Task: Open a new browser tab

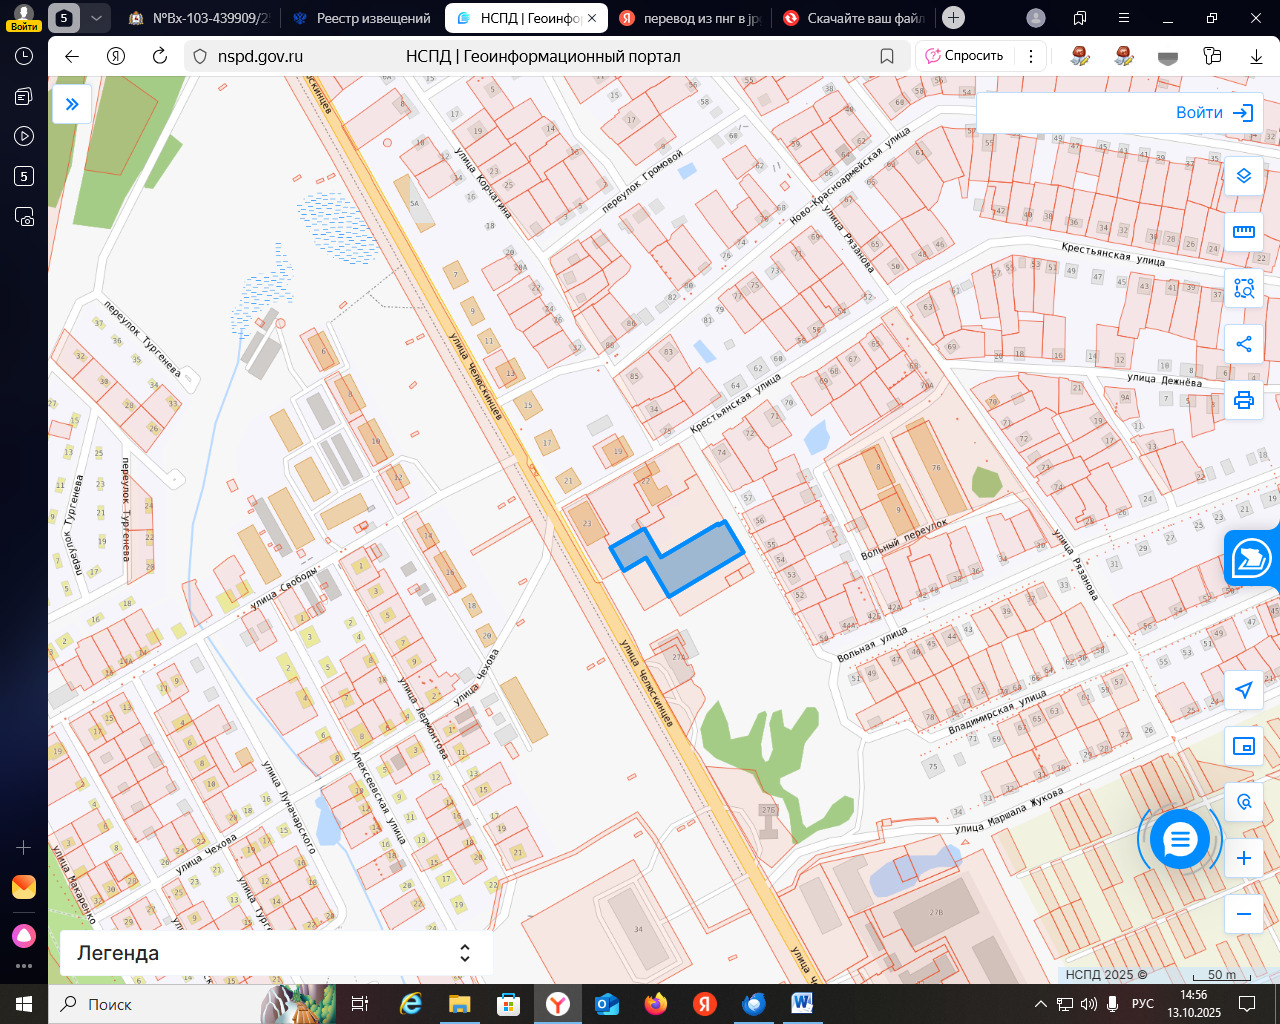Action: pyautogui.click(x=954, y=18)
